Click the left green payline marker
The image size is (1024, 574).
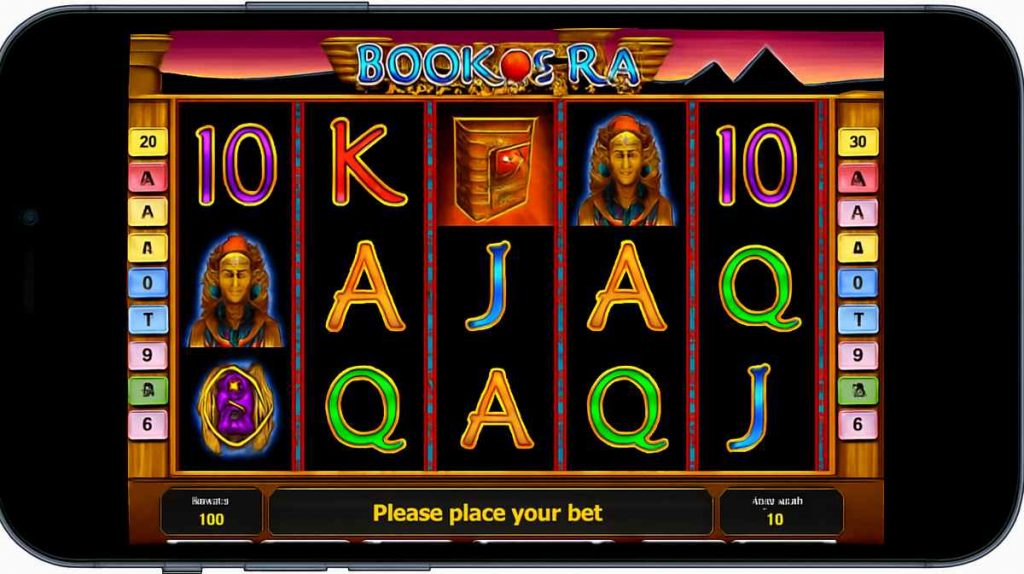pyautogui.click(x=148, y=390)
